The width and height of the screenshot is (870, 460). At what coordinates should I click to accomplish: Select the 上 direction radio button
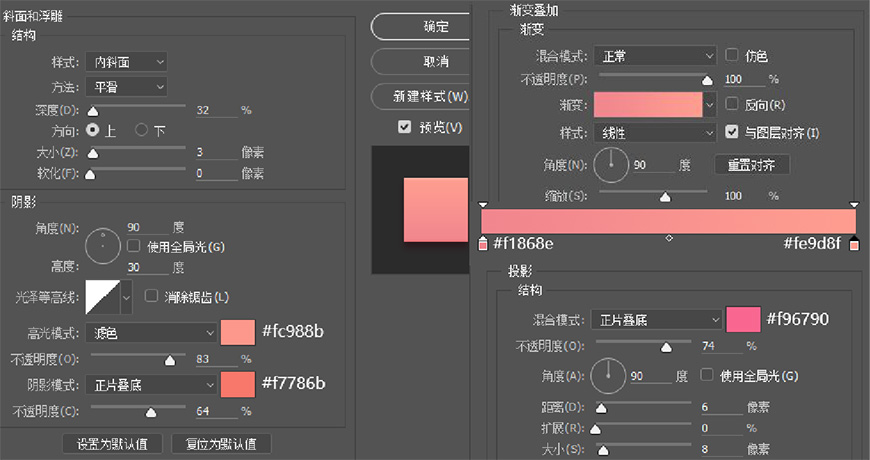click(93, 130)
